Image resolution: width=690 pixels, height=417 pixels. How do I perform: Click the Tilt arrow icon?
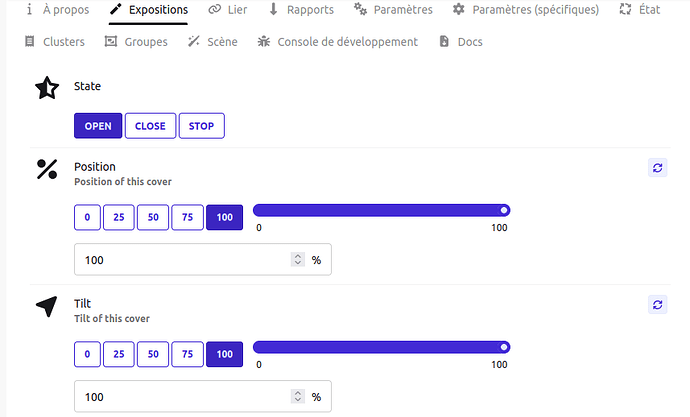tap(47, 306)
